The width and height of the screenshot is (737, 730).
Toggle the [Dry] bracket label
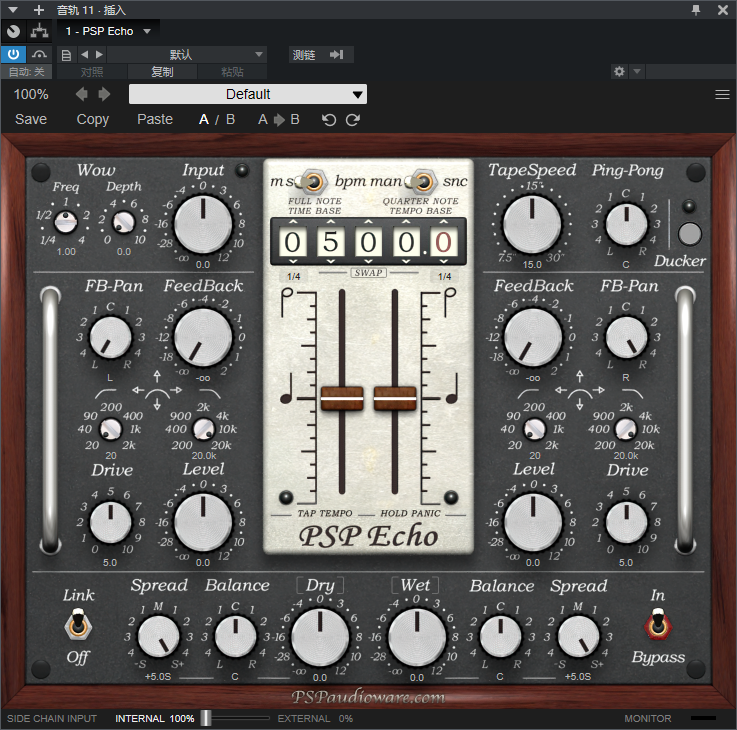[320, 585]
